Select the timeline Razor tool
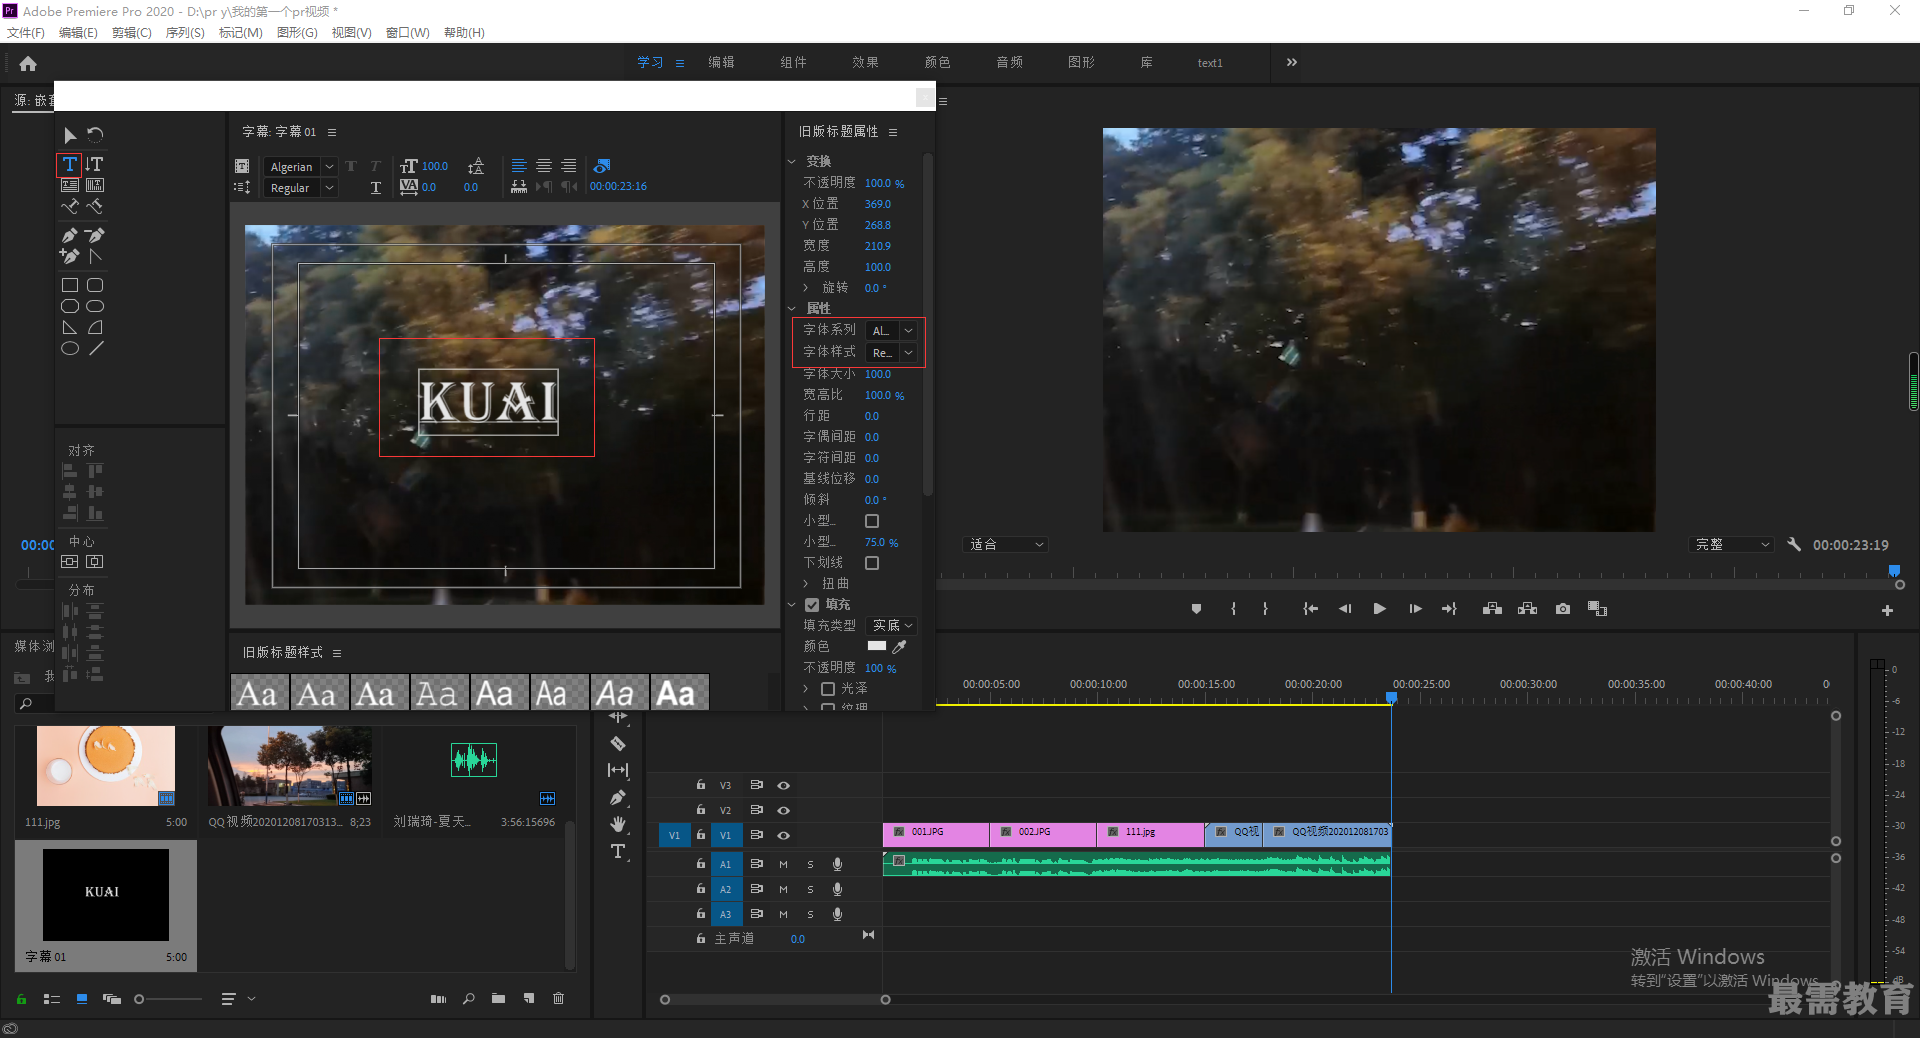 click(x=618, y=743)
